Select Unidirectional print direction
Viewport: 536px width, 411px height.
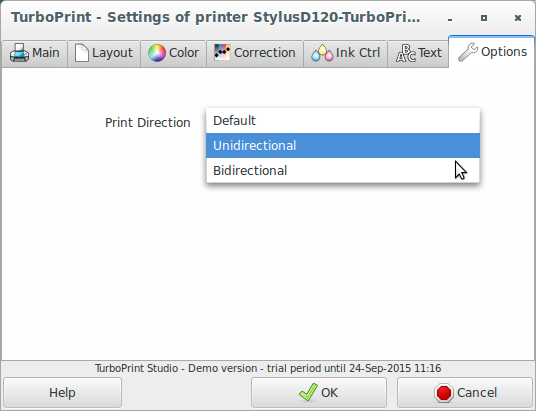click(x=343, y=146)
